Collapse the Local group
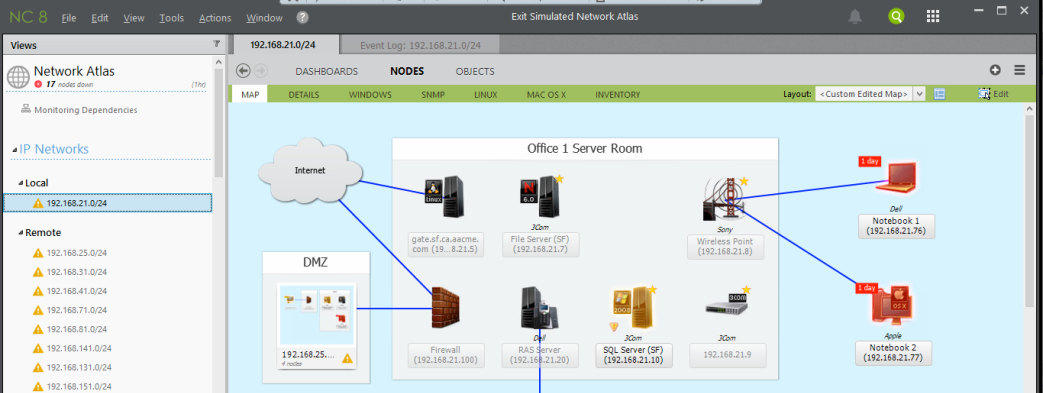Viewport: 1043px width, 393px height. 21,183
